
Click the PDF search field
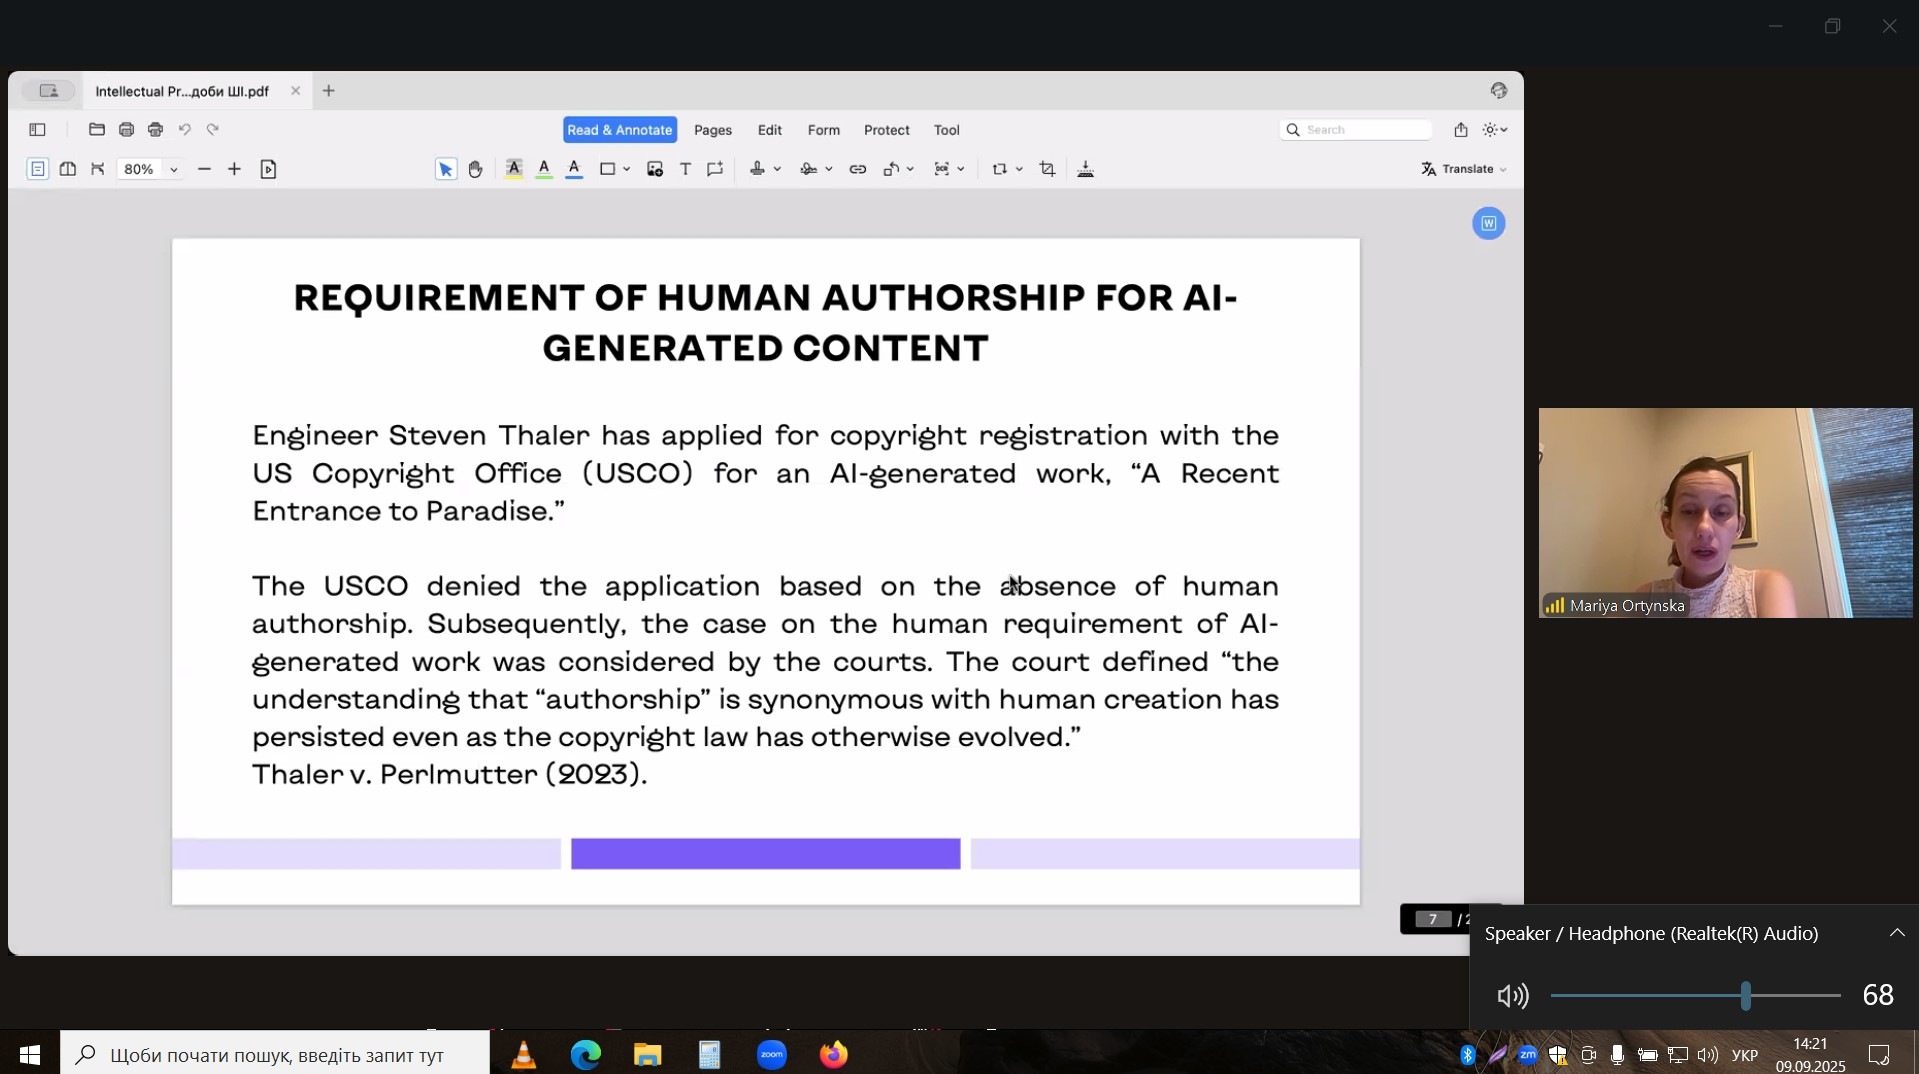1364,129
